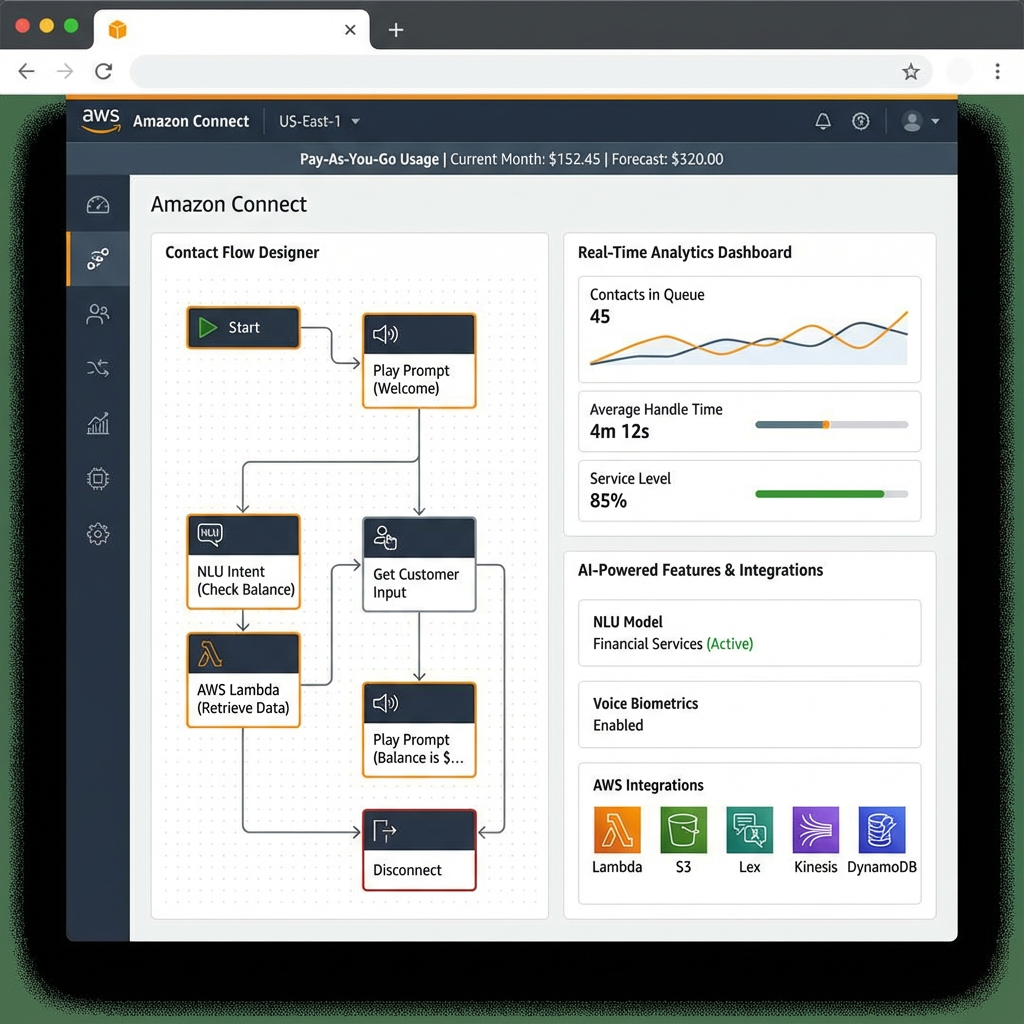This screenshot has height=1024, width=1024.
Task: Open the users sidebar icon
Action: [98, 314]
